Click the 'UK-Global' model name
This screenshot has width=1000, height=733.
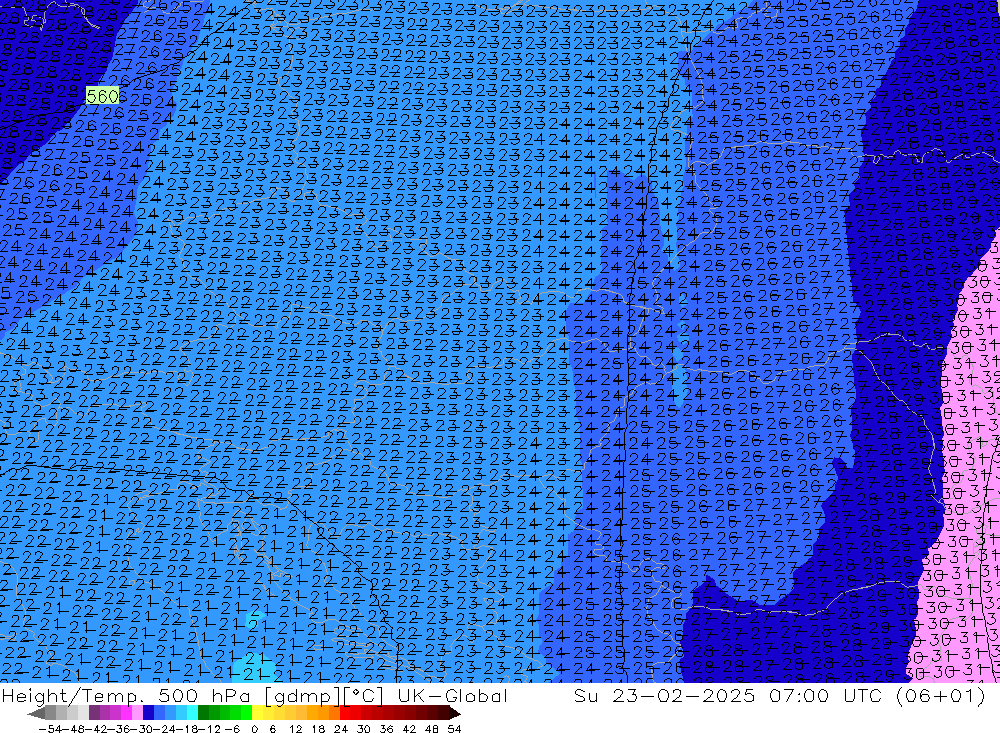point(452,695)
